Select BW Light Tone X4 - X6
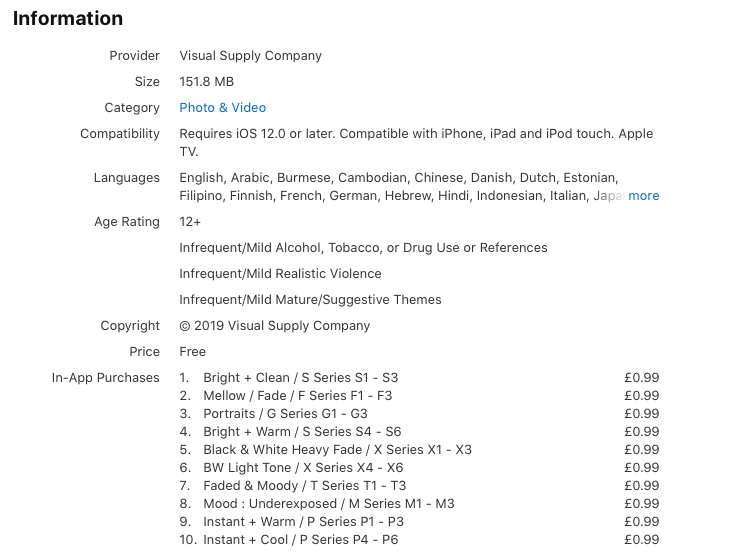Viewport: 734px width, 559px height. point(303,468)
